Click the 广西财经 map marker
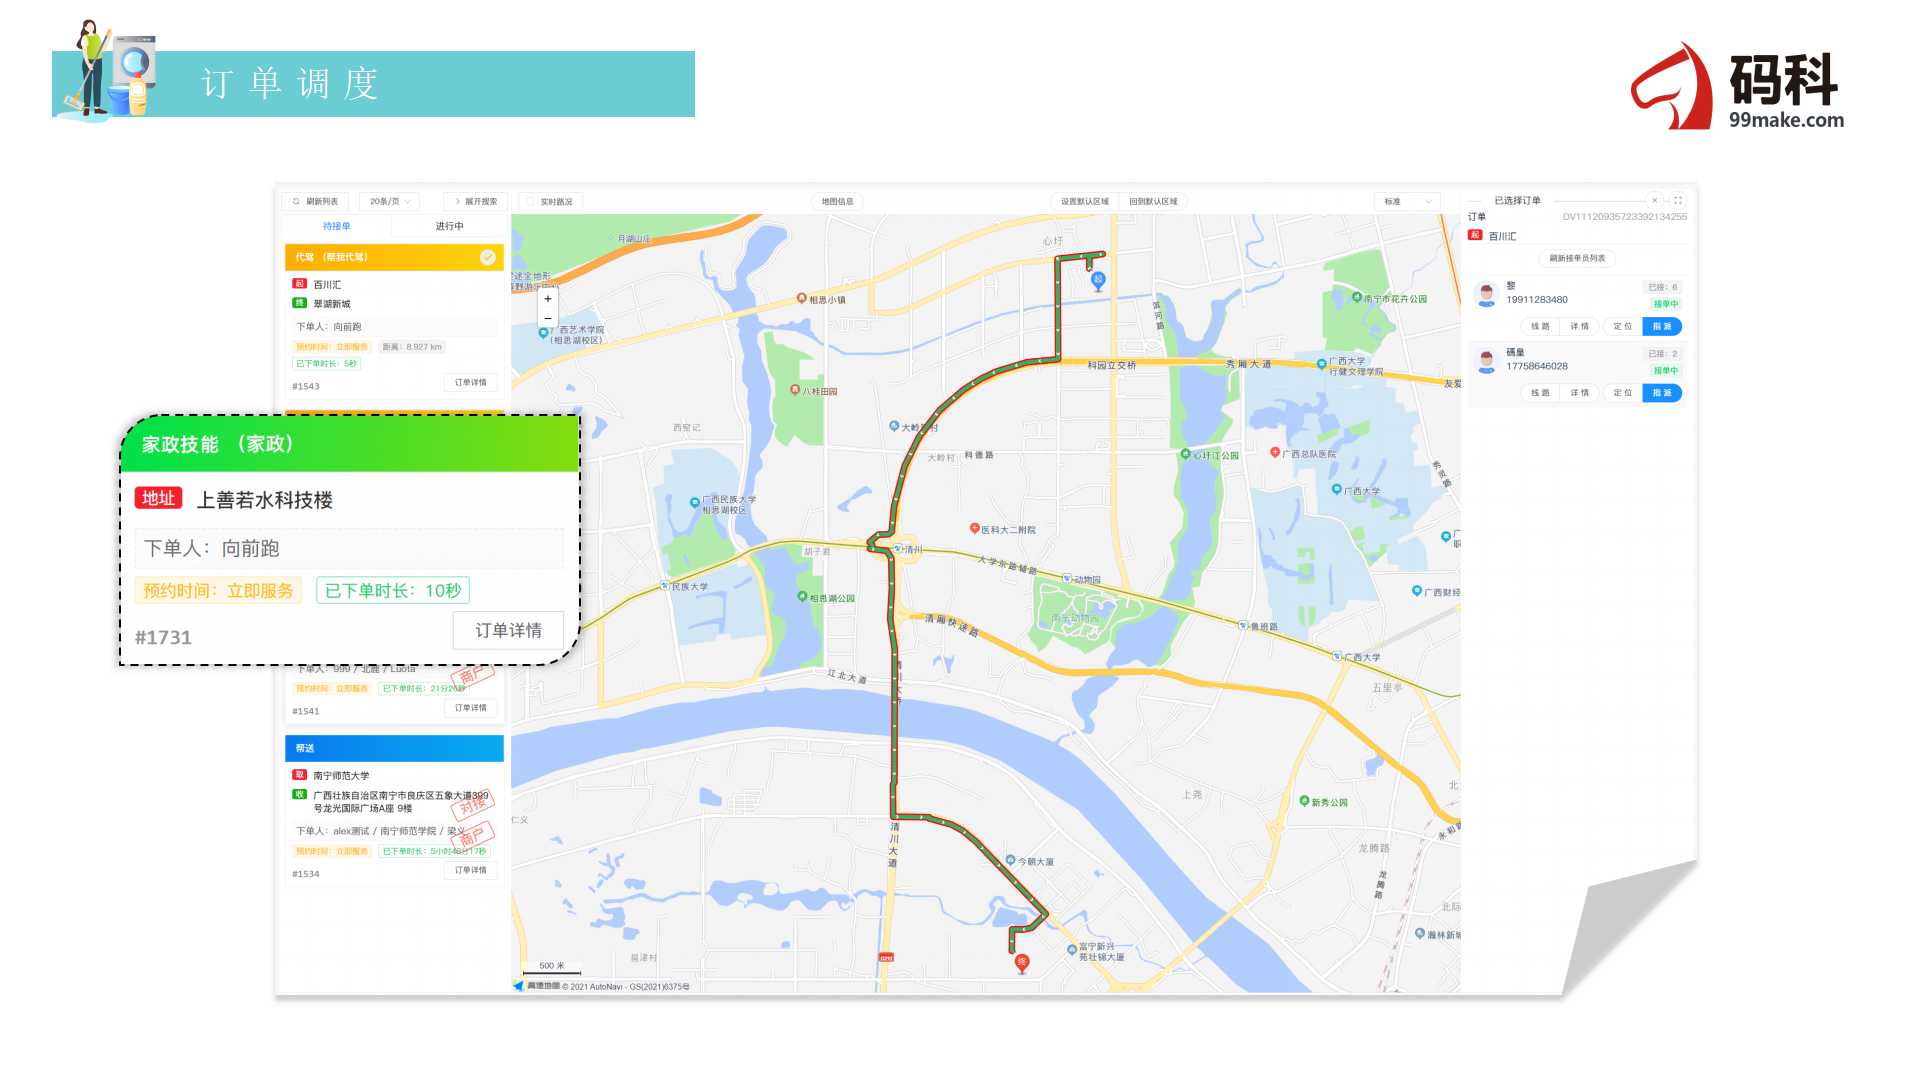Screen dimensions: 1920x1080 pyautogui.click(x=1436, y=592)
